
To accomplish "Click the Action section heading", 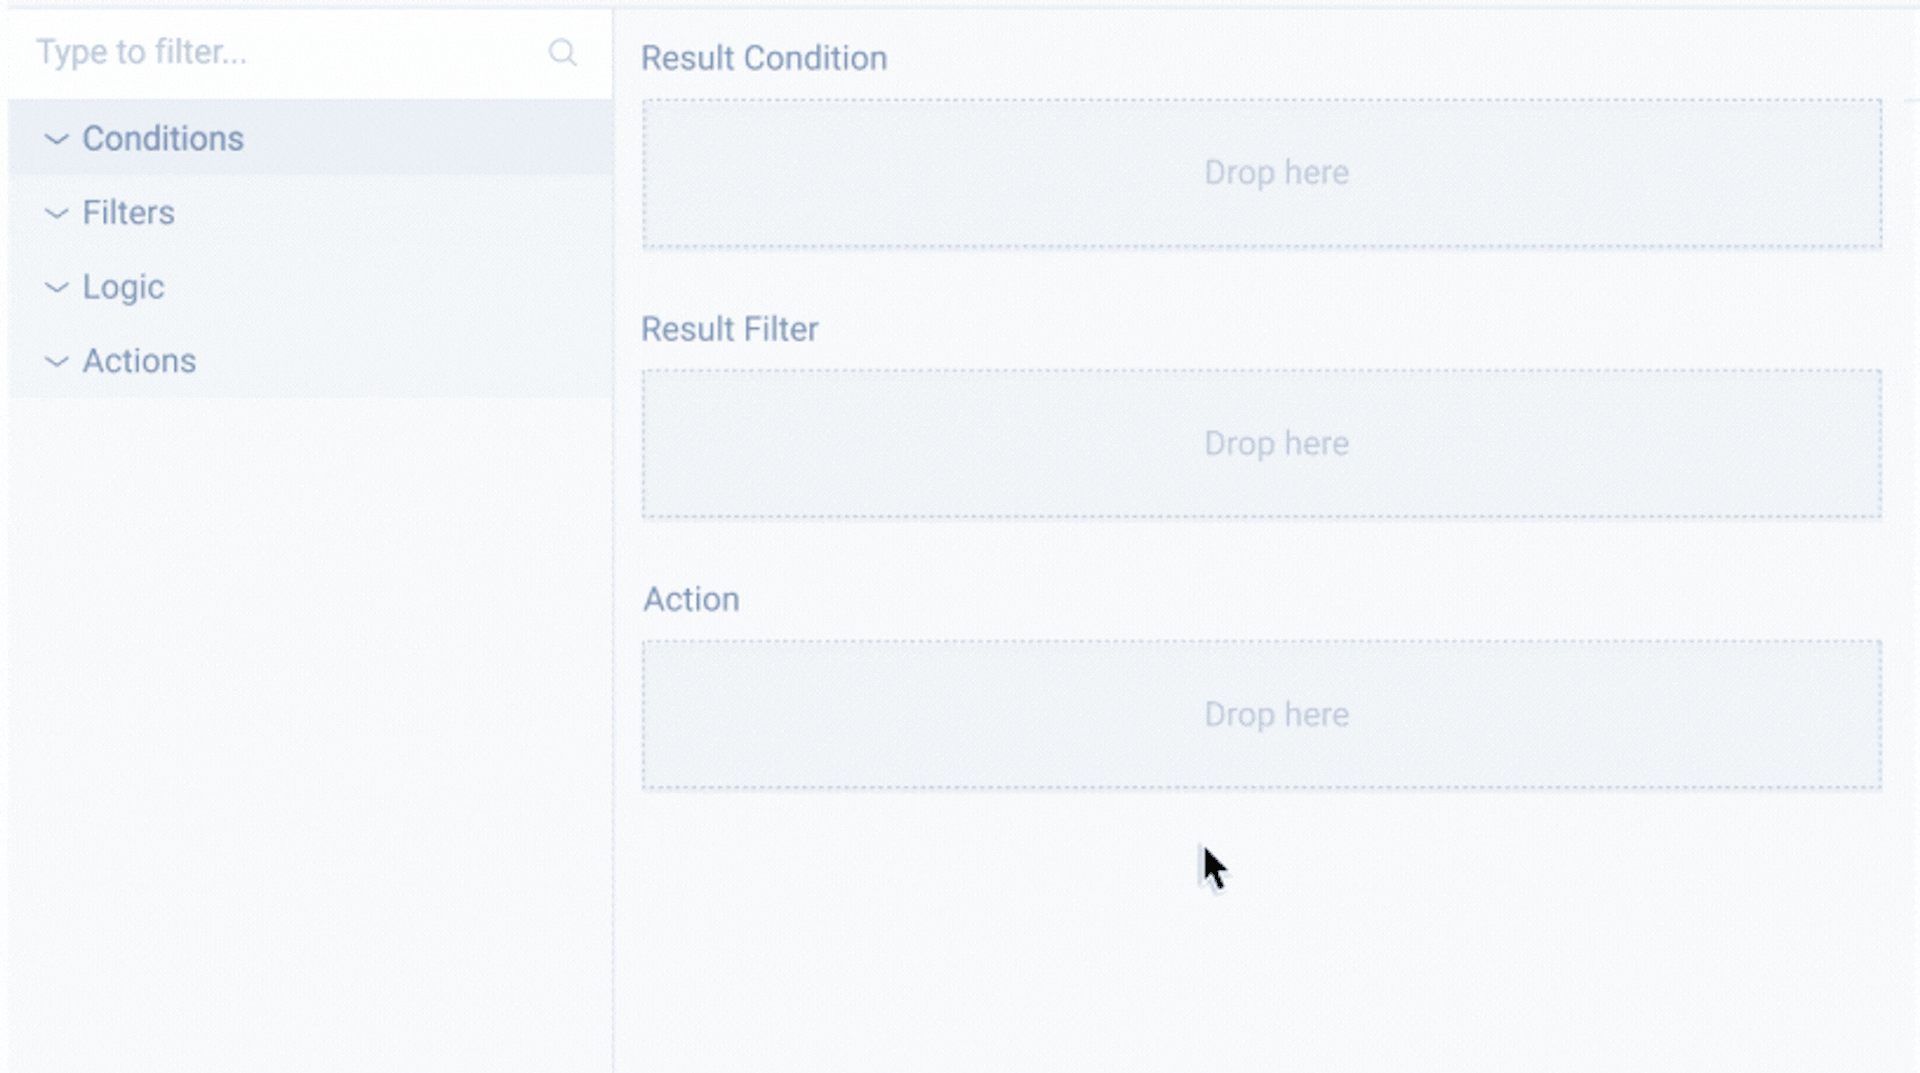I will pyautogui.click(x=691, y=599).
